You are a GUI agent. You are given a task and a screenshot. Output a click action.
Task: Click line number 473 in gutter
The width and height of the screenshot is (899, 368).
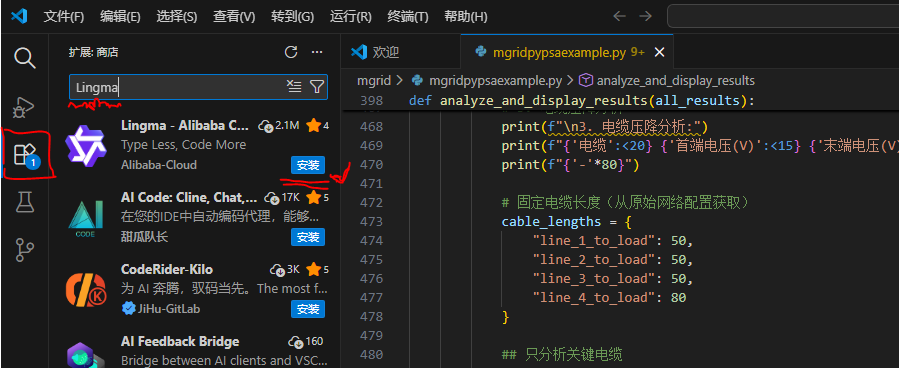[x=371, y=222]
